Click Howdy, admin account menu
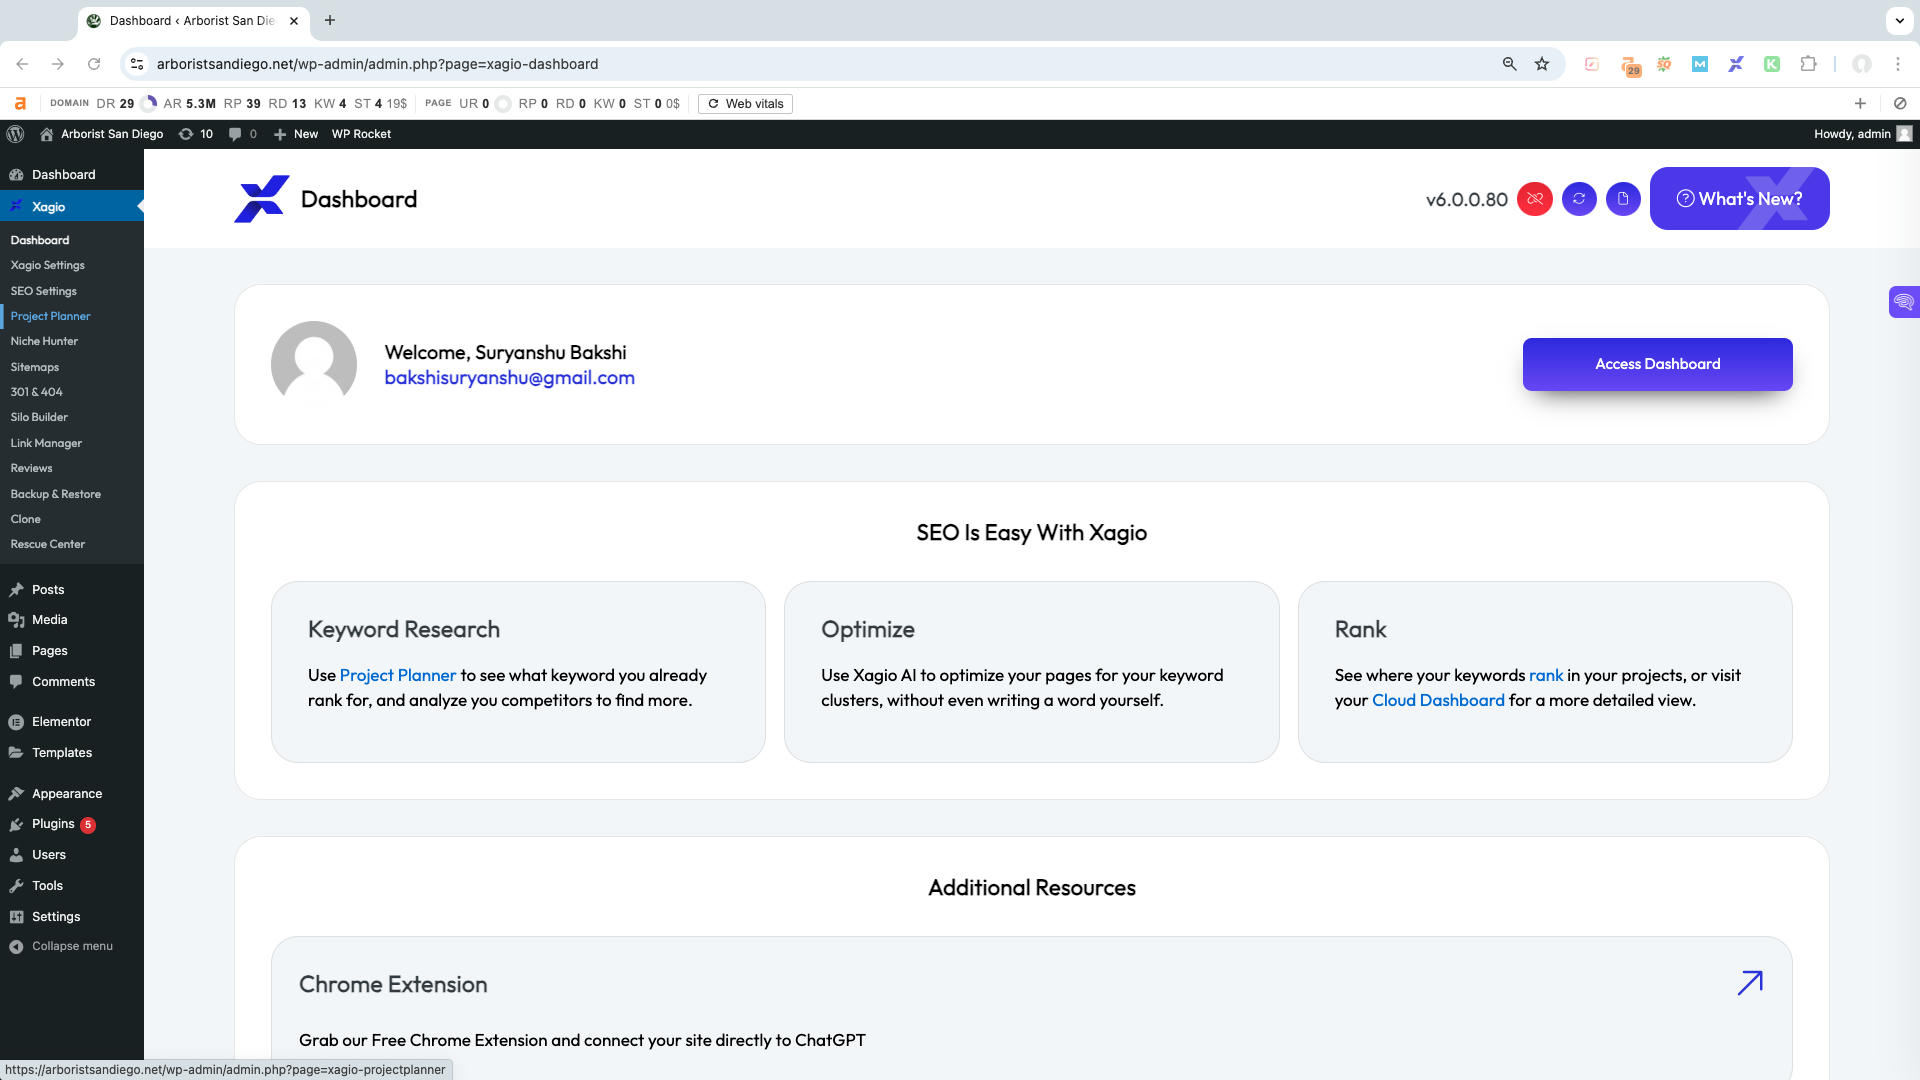The width and height of the screenshot is (1920, 1080). pos(1862,134)
